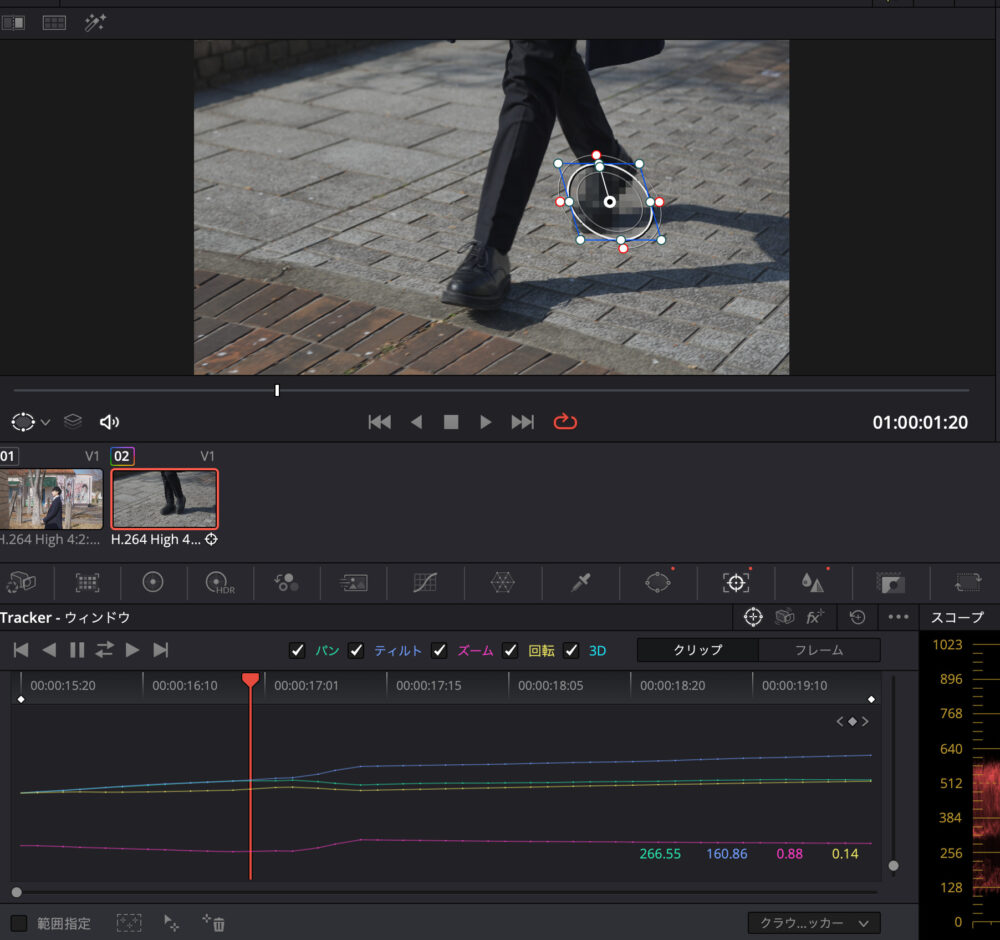This screenshot has height=940, width=1000.
Task: Open the クラウドトラッカー dropdown
Action: tap(814, 923)
